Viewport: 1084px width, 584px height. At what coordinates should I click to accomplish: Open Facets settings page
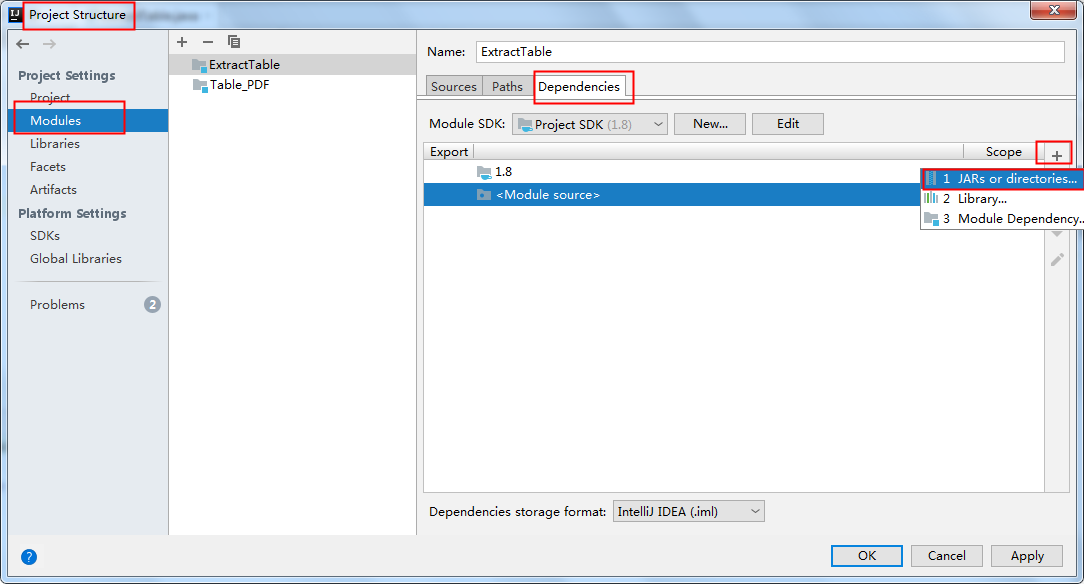[48, 167]
